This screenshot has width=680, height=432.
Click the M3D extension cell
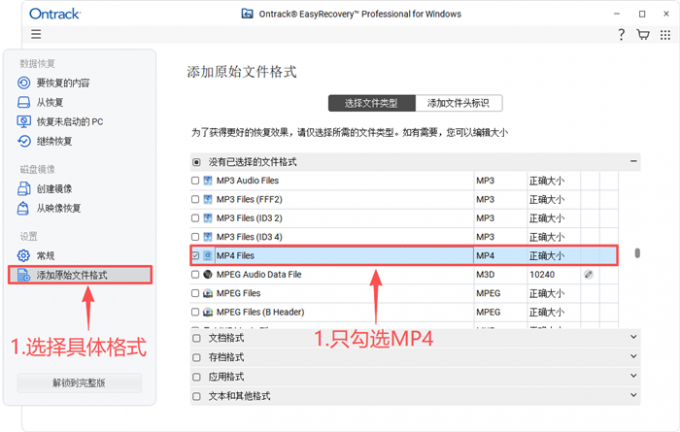tap(486, 274)
